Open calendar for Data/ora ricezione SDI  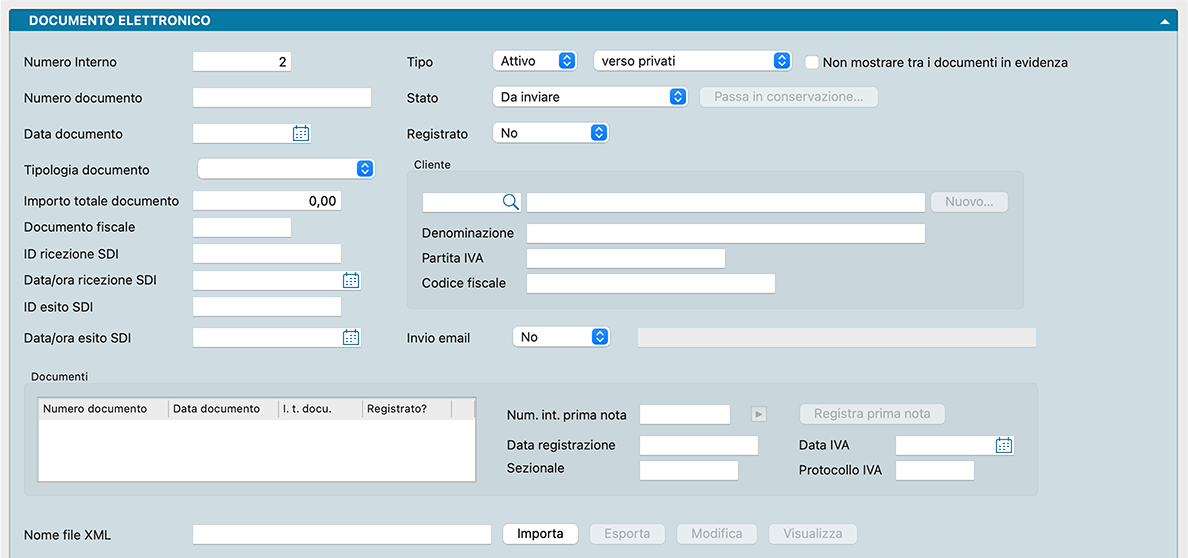pyautogui.click(x=351, y=280)
